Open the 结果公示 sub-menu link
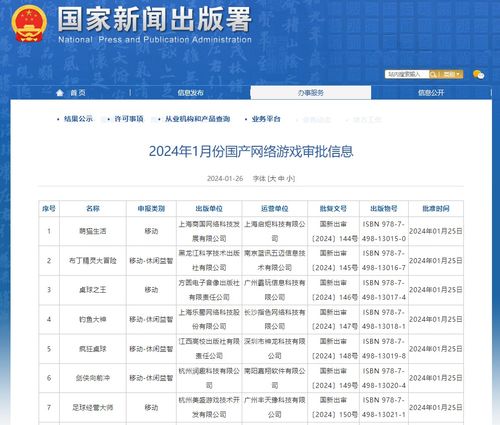 [x=78, y=119]
